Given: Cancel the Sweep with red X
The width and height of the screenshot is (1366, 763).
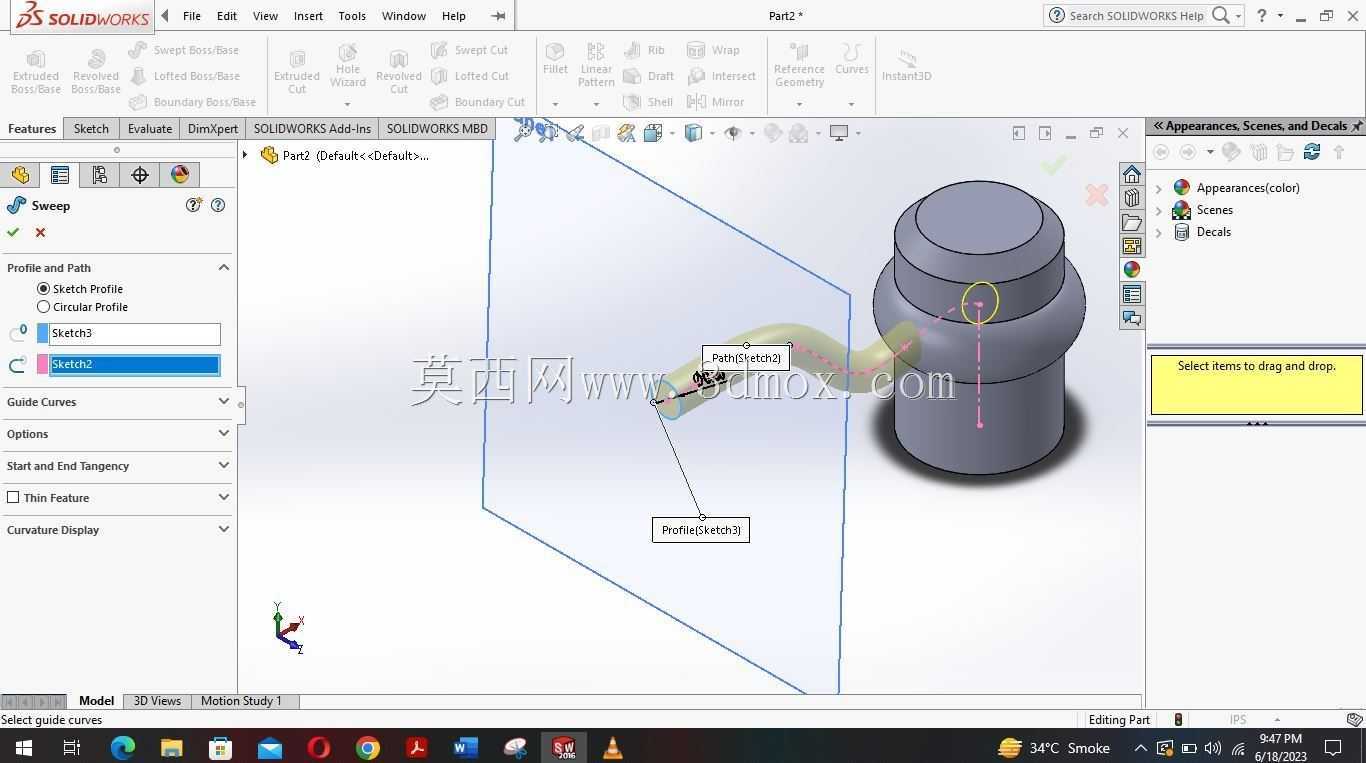Looking at the screenshot, I should (x=40, y=232).
